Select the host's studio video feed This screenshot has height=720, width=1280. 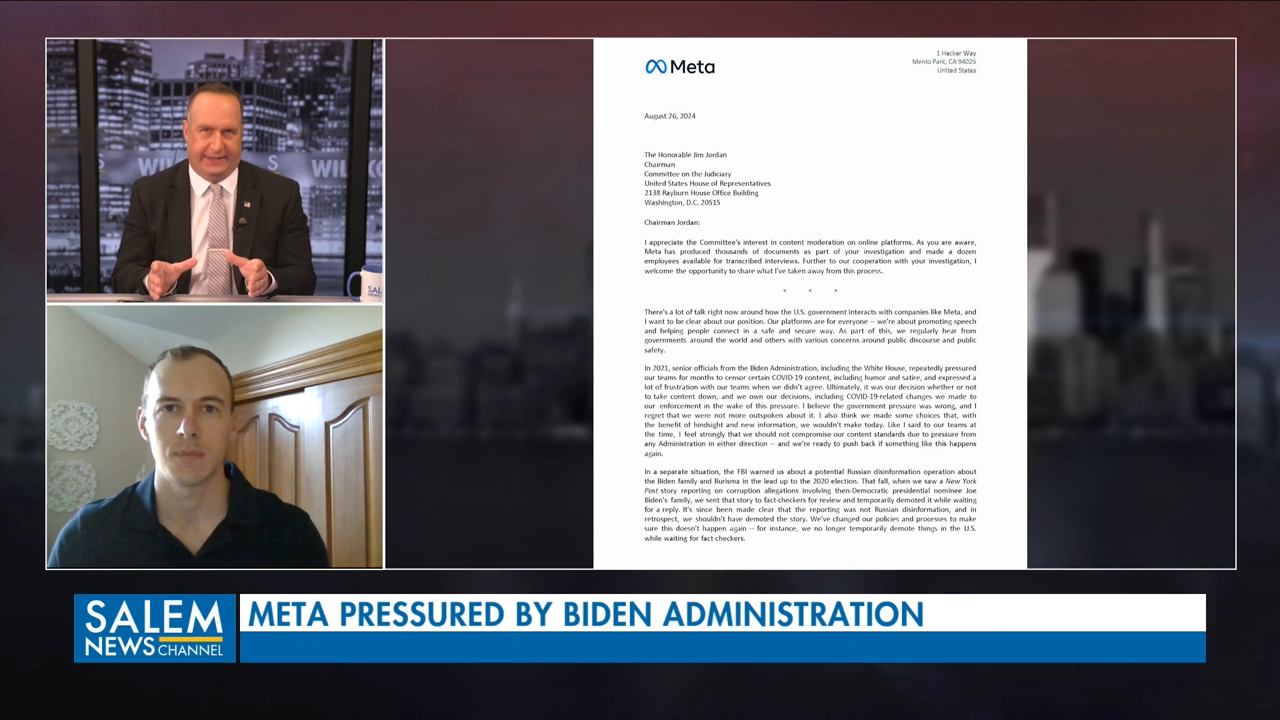(214, 170)
